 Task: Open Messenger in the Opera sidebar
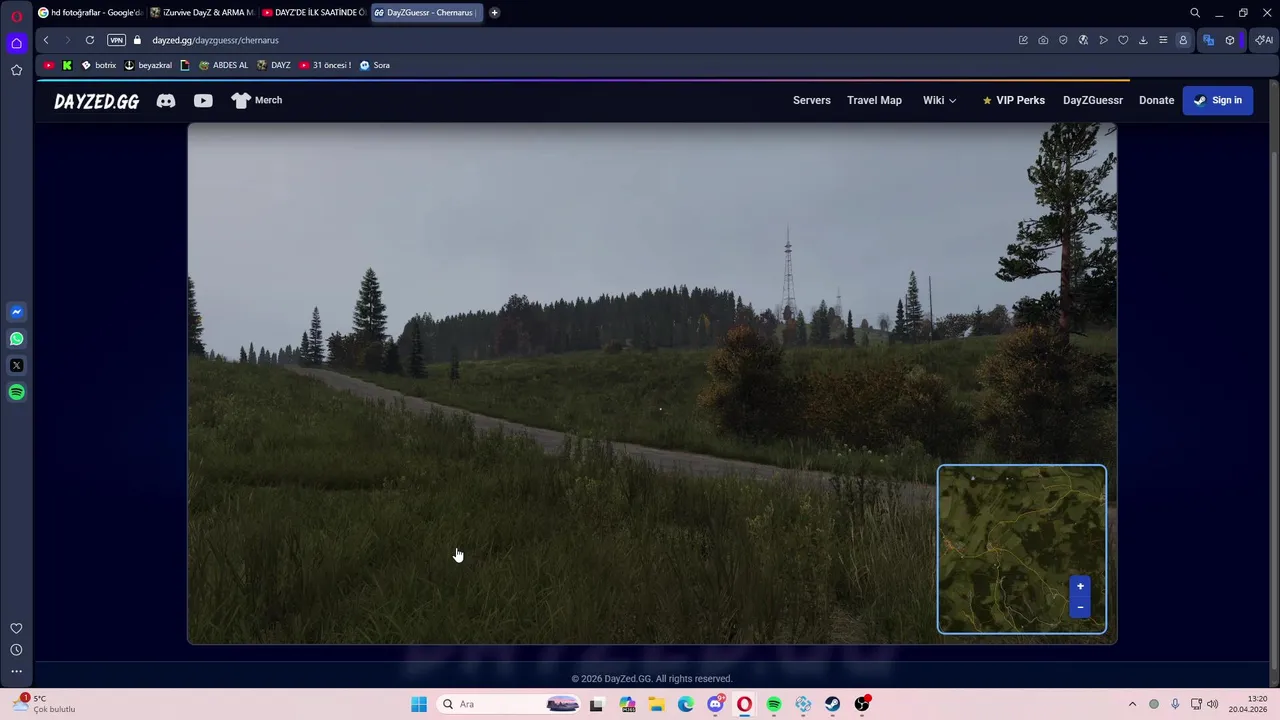pos(16,312)
